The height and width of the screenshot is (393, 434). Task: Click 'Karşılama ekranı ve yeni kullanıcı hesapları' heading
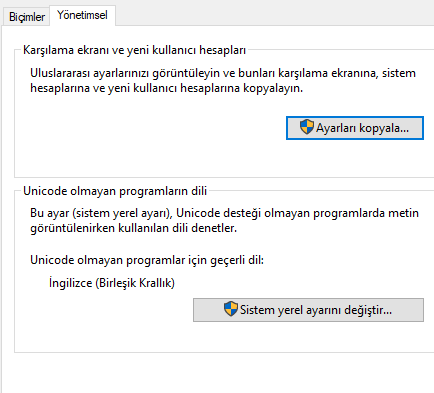[134, 50]
